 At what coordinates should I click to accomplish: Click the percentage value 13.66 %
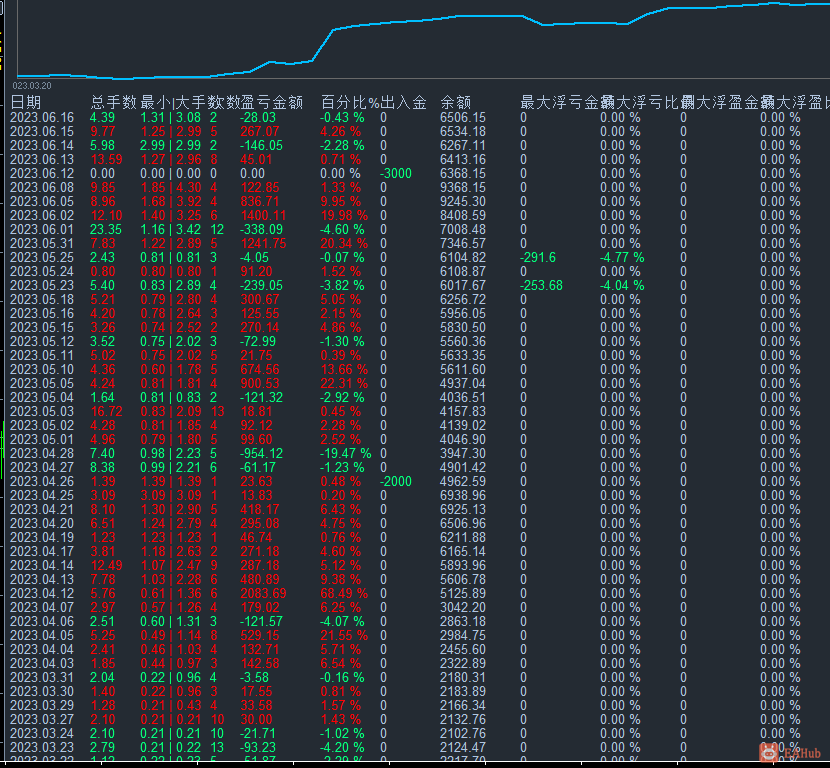tap(344, 369)
